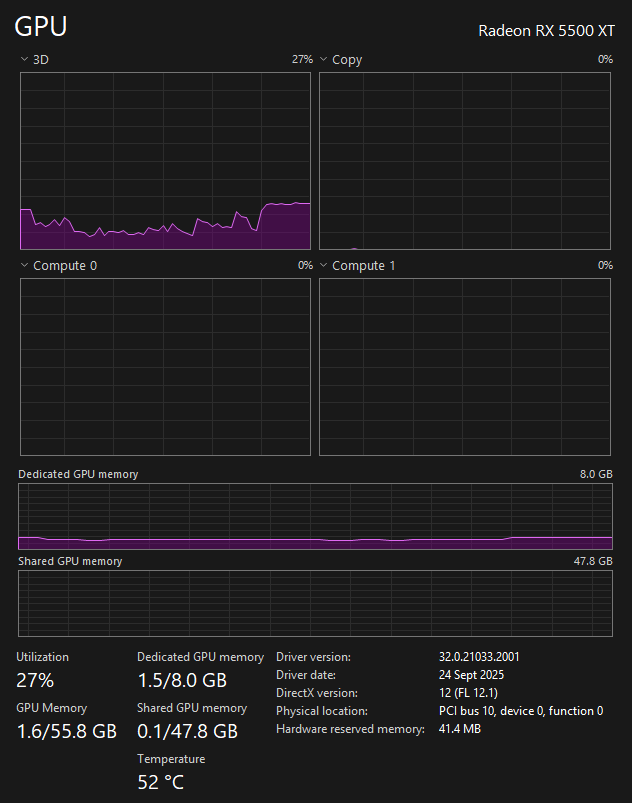Click the 52 °C temperature value
632x803 pixels.
(x=160, y=782)
